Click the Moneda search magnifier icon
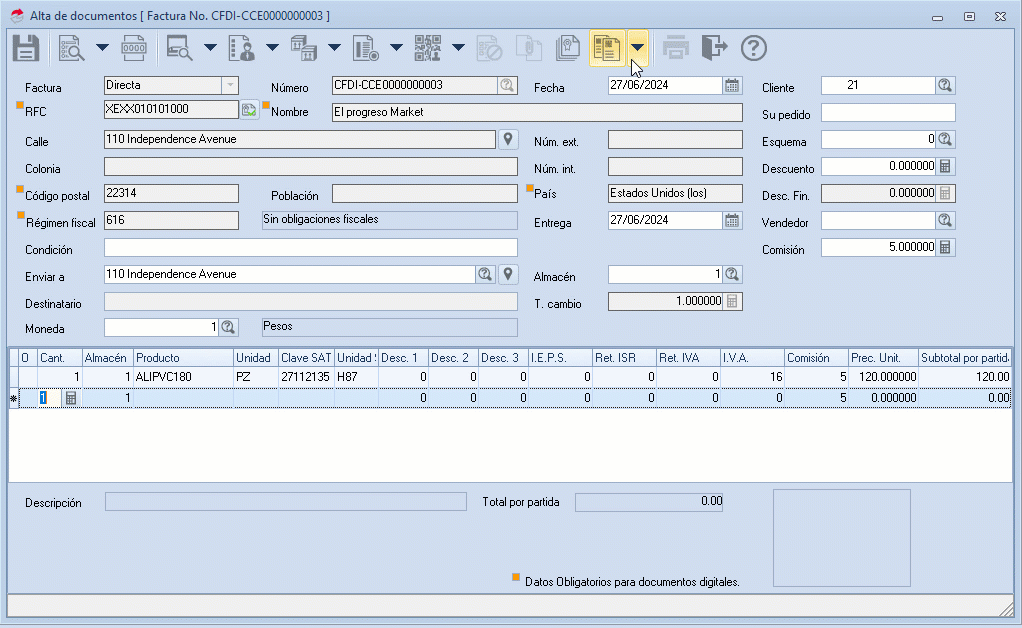1022x628 pixels. (228, 327)
